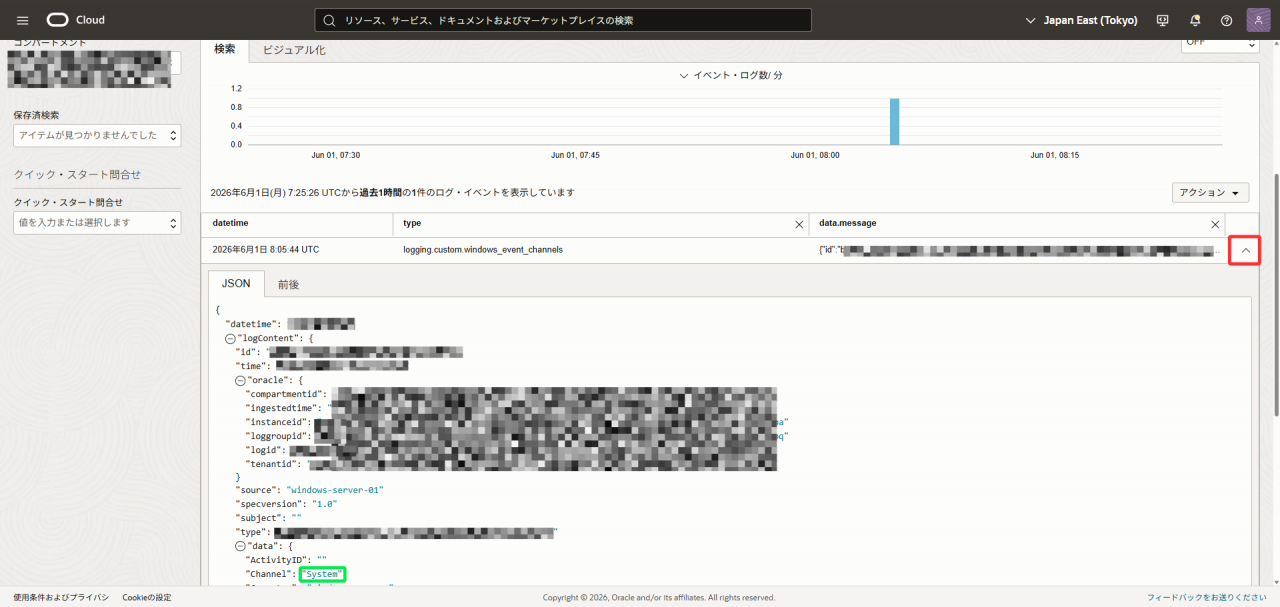Viewport: 1280px width, 607px height.
Task: Open the 保存済検索 dropdown
Action: pos(97,135)
